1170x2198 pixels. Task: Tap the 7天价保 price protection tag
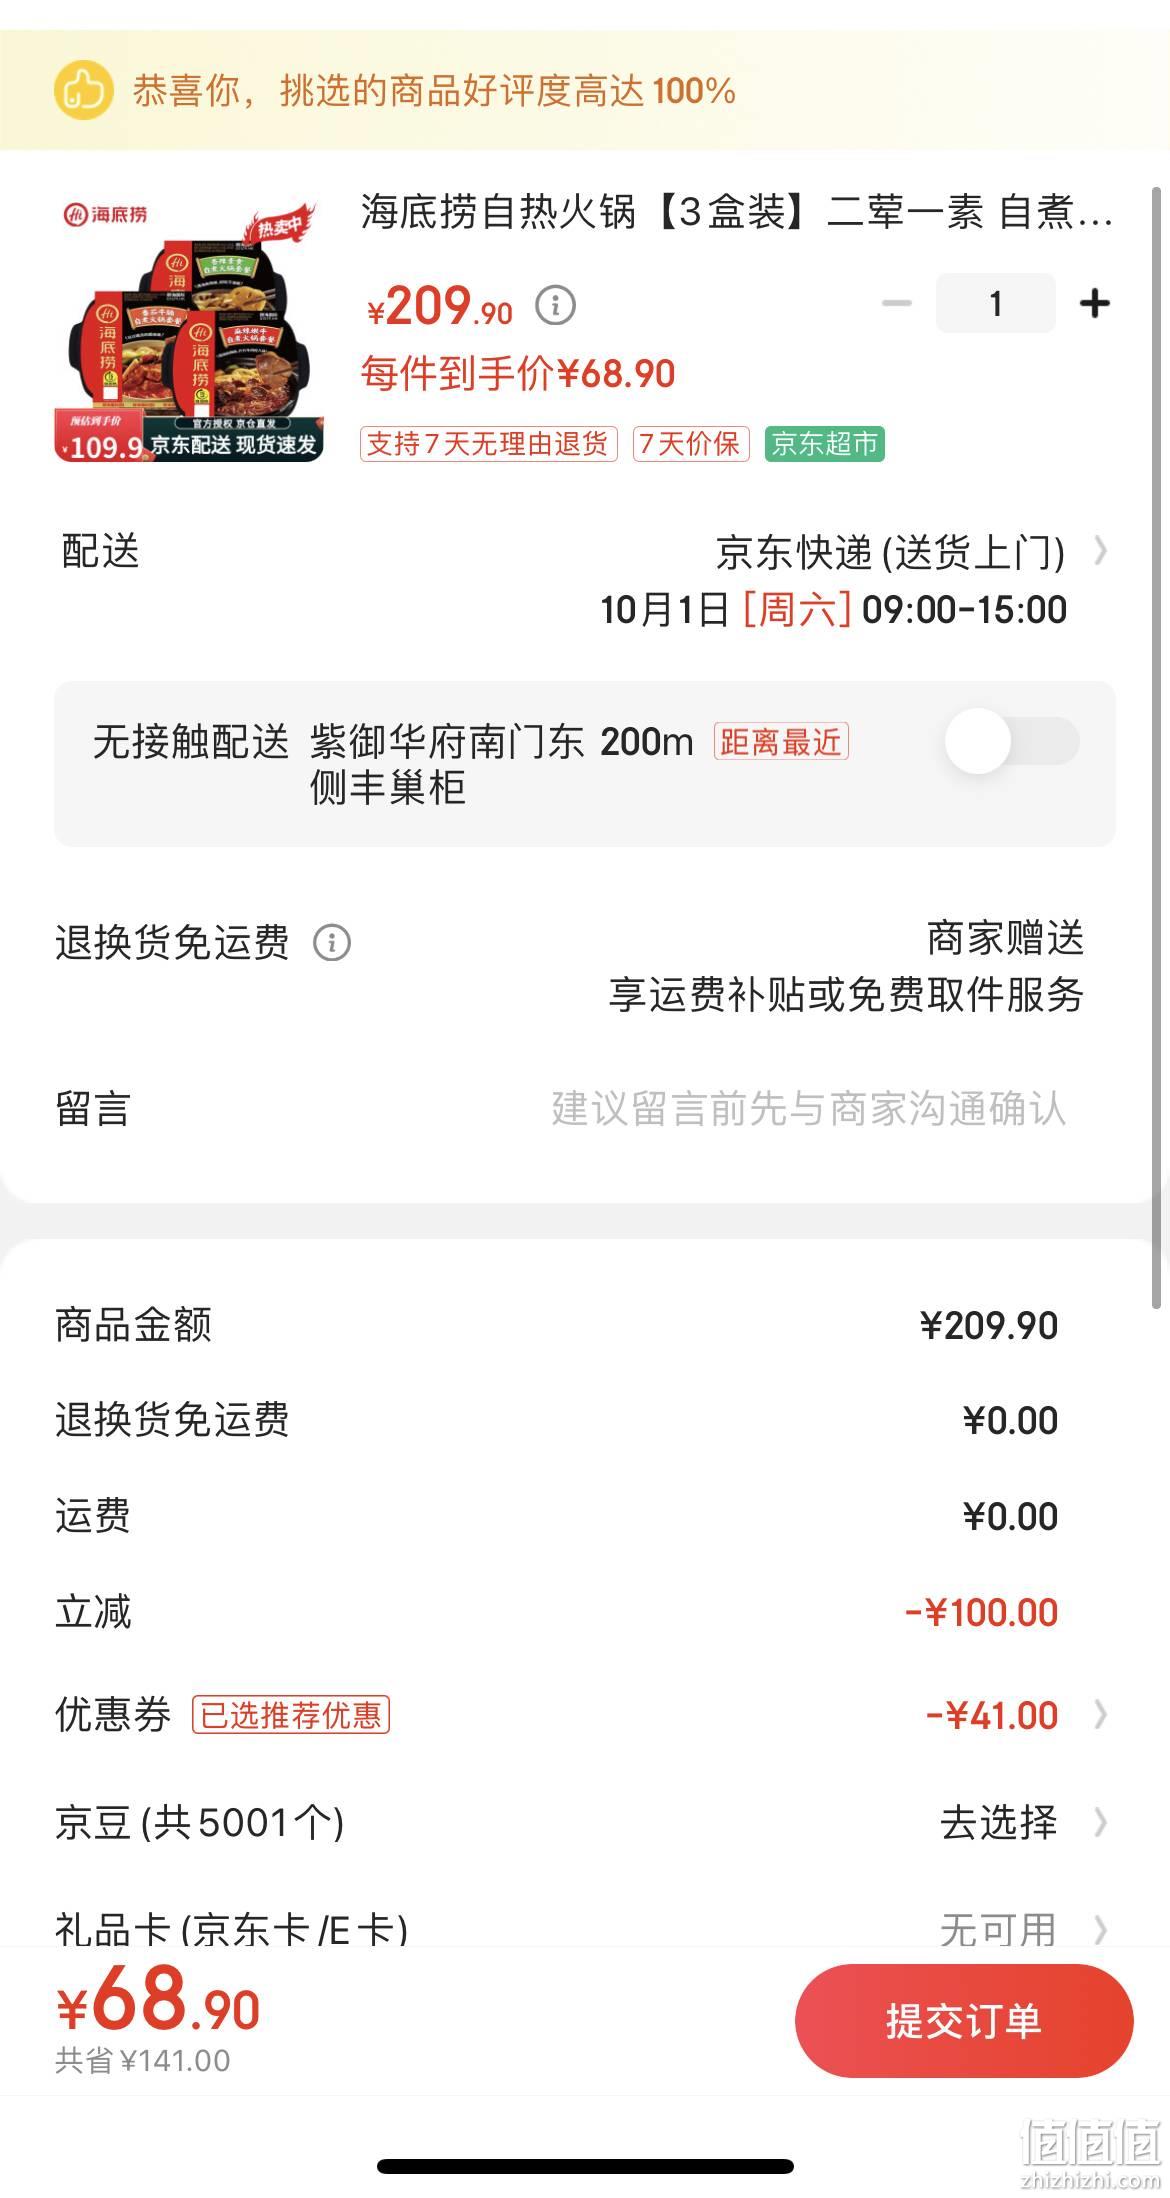[x=691, y=444]
